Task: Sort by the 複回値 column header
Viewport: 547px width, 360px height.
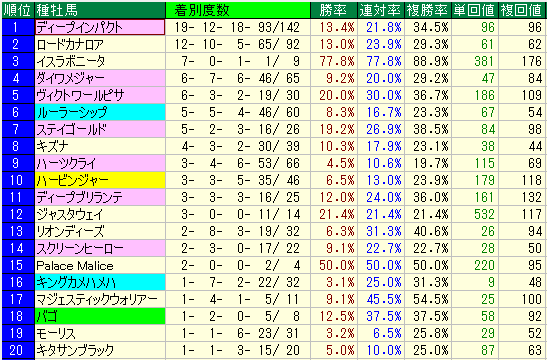Action: pos(522,10)
